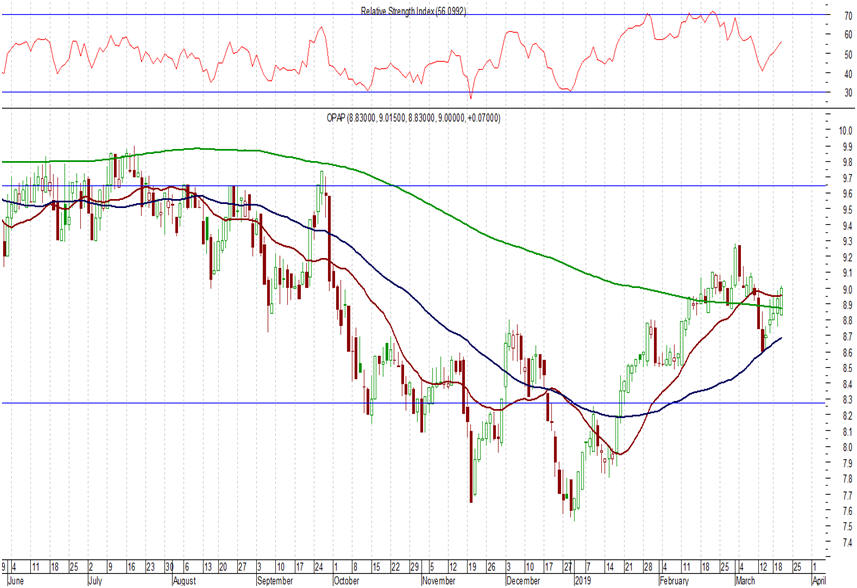Click the price axis value 7.4
Screen dimensions: 857x588
[x=847, y=542]
